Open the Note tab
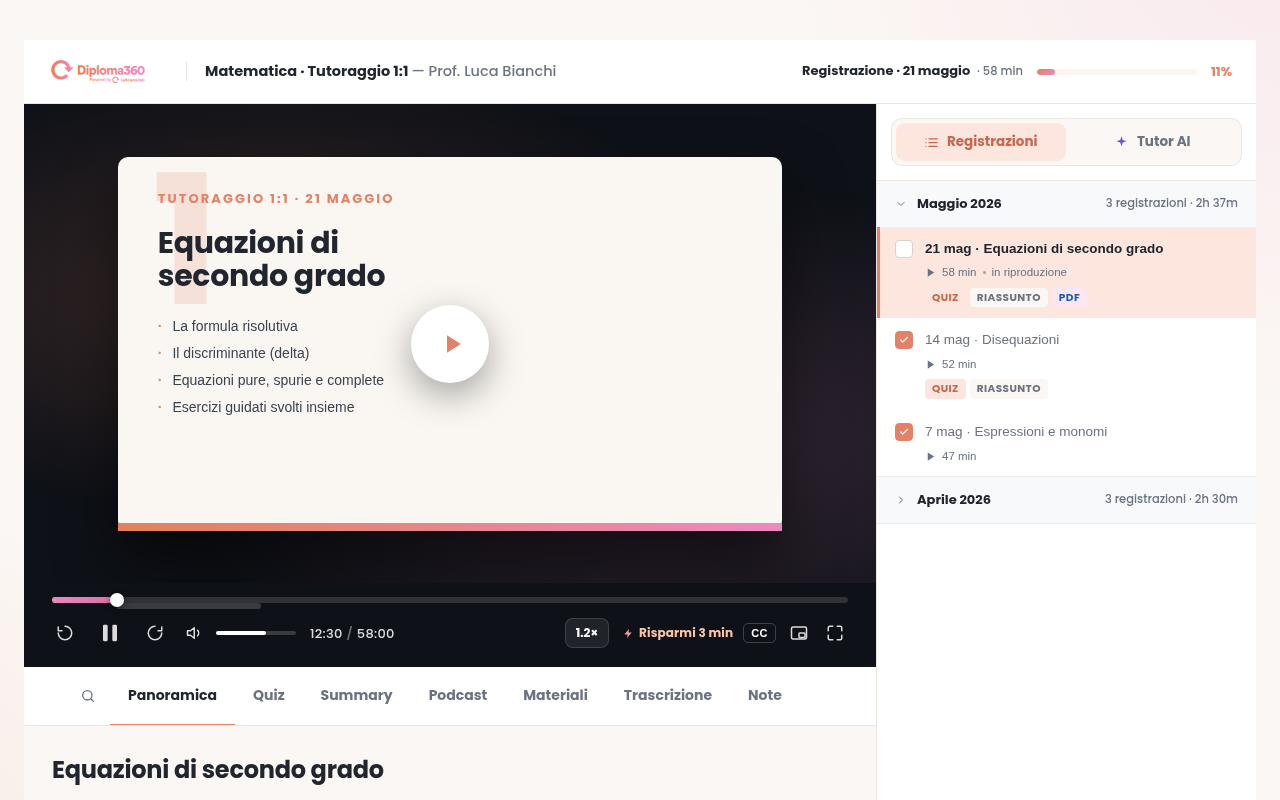 click(x=765, y=695)
